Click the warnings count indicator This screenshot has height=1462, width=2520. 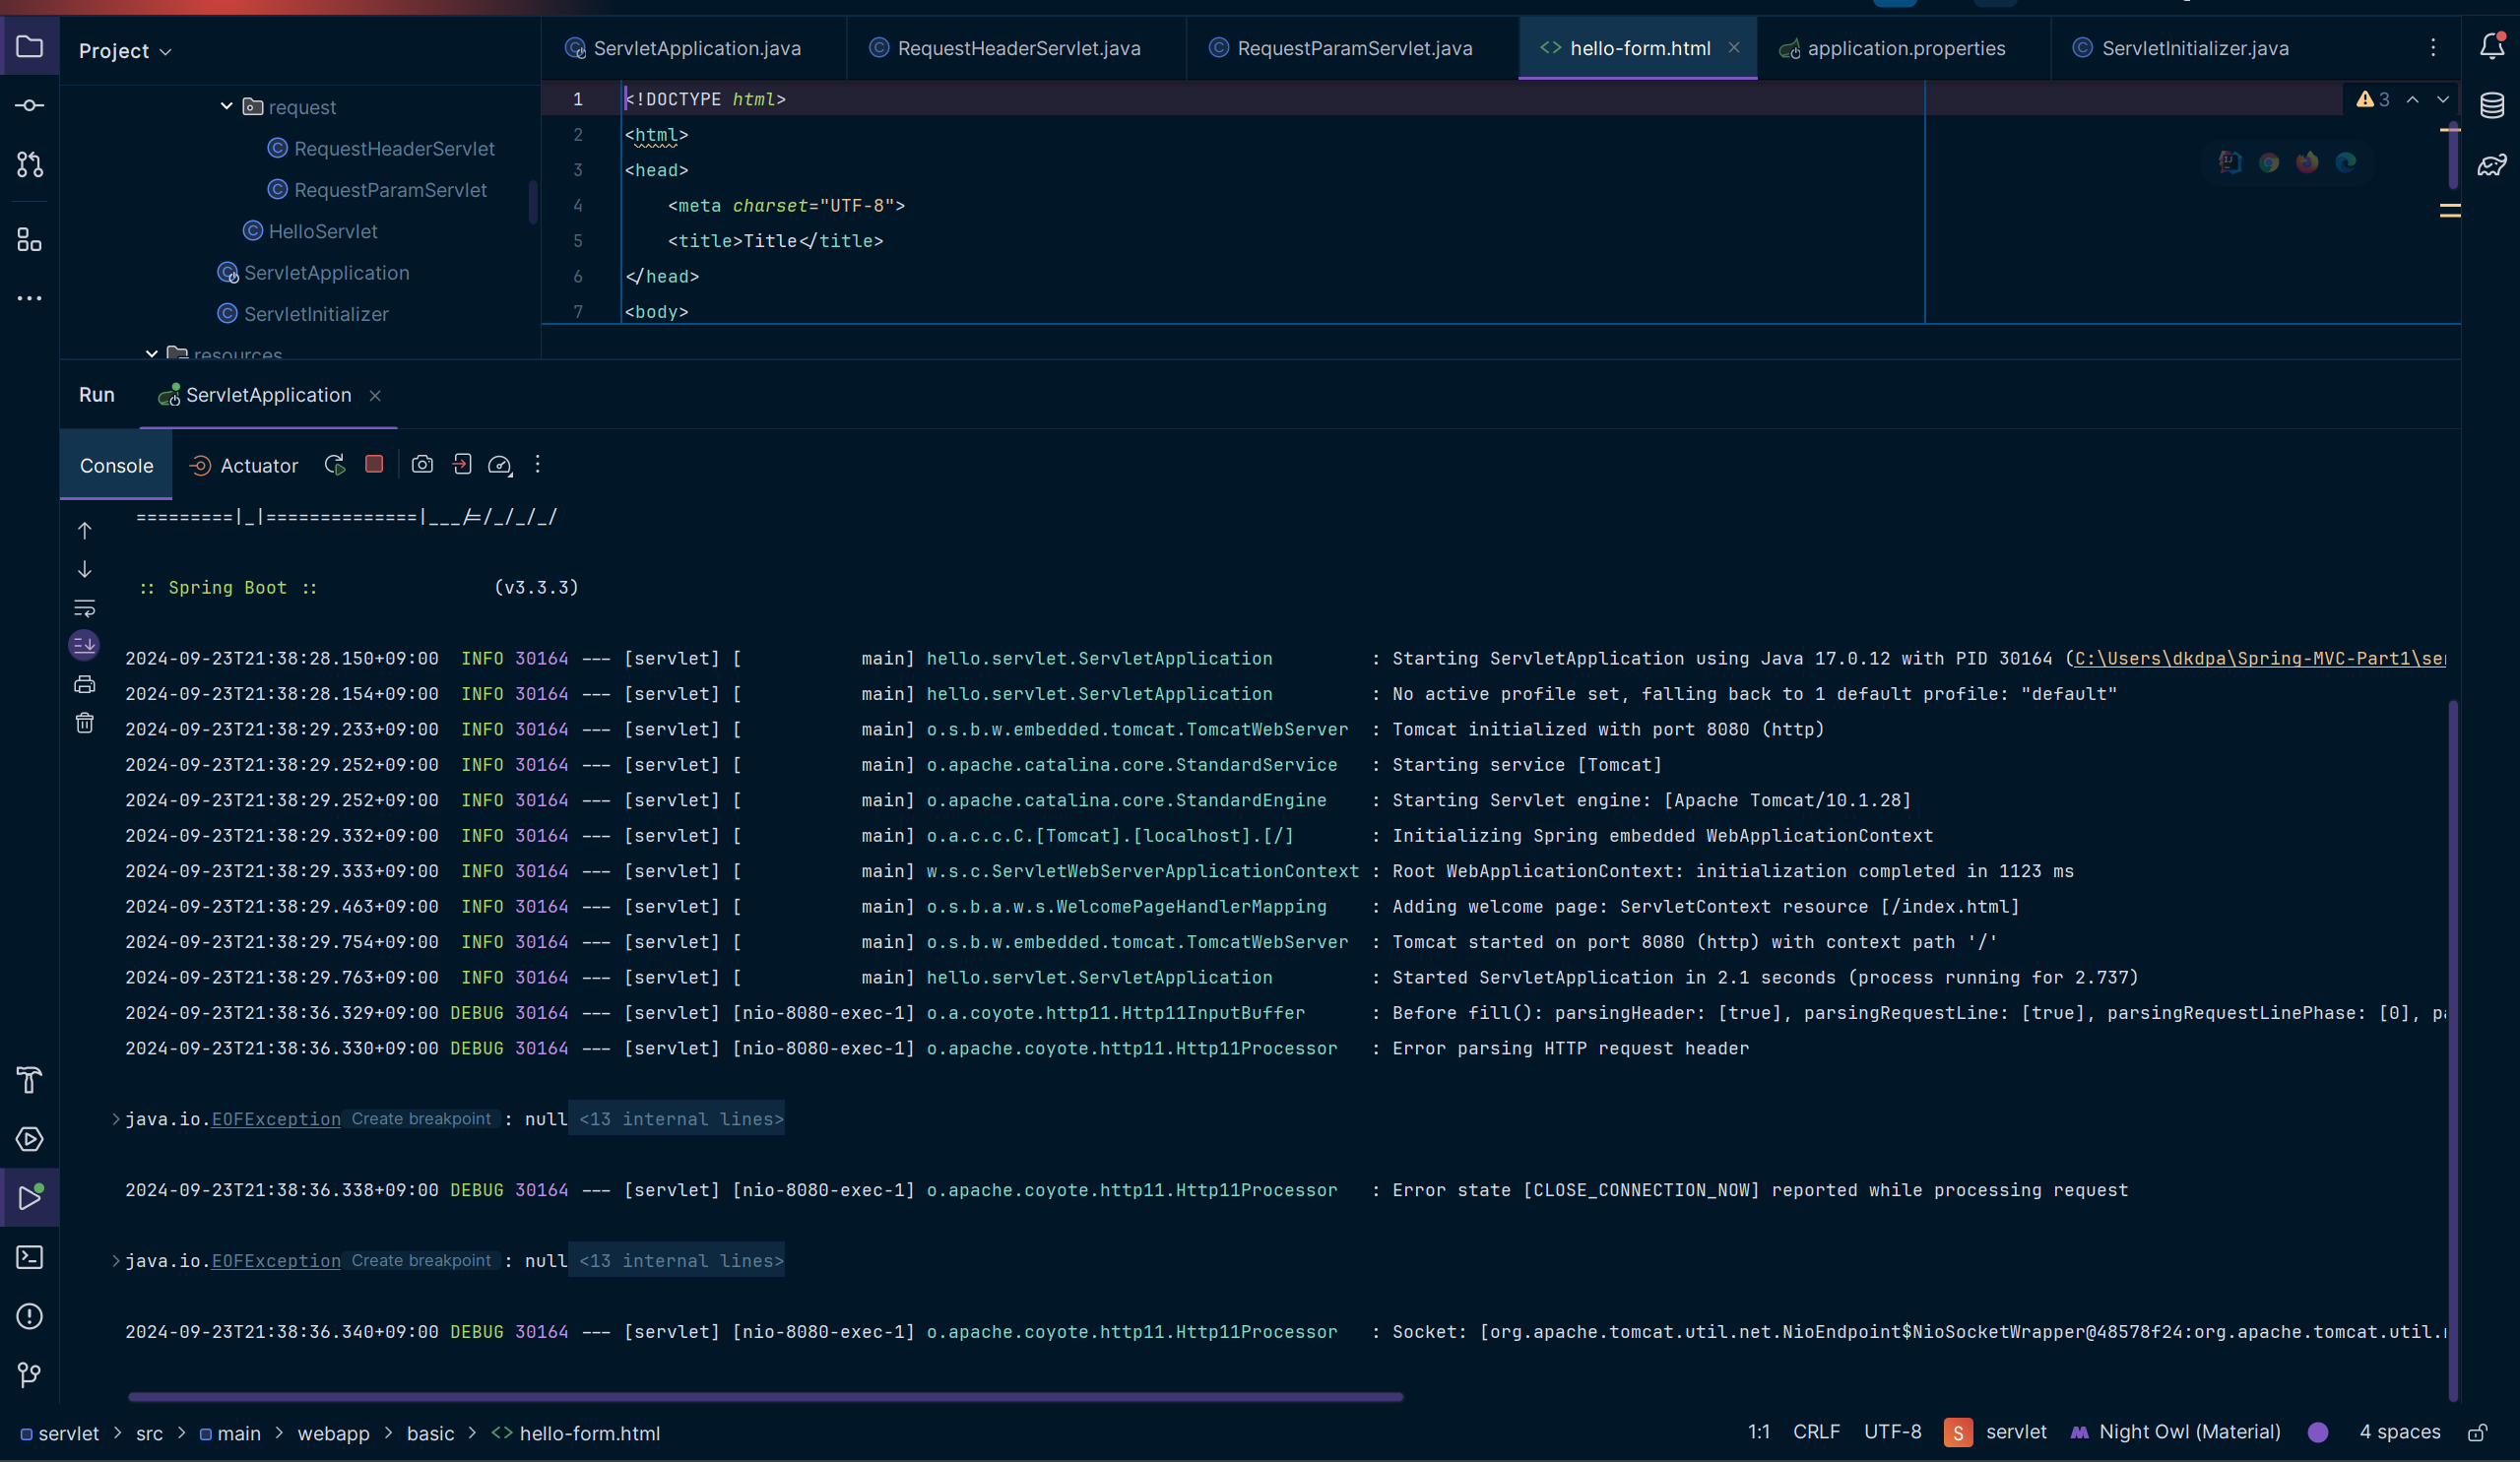[x=2373, y=99]
